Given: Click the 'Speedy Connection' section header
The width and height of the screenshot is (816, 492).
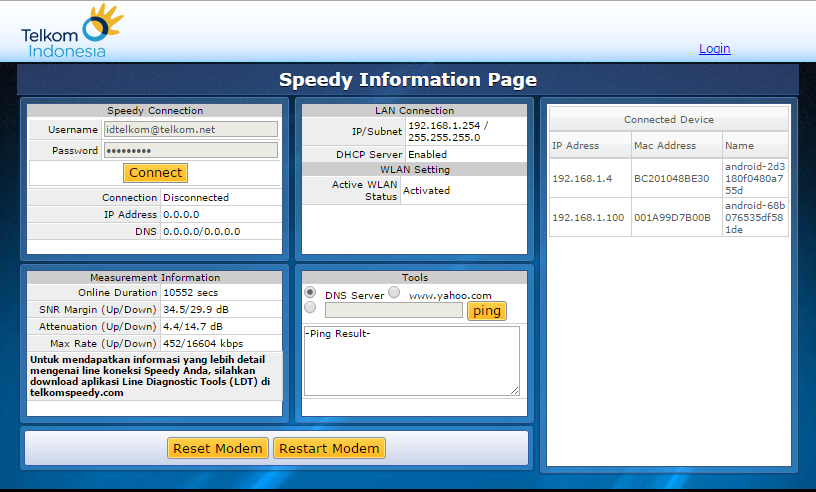Looking at the screenshot, I should click(x=155, y=110).
